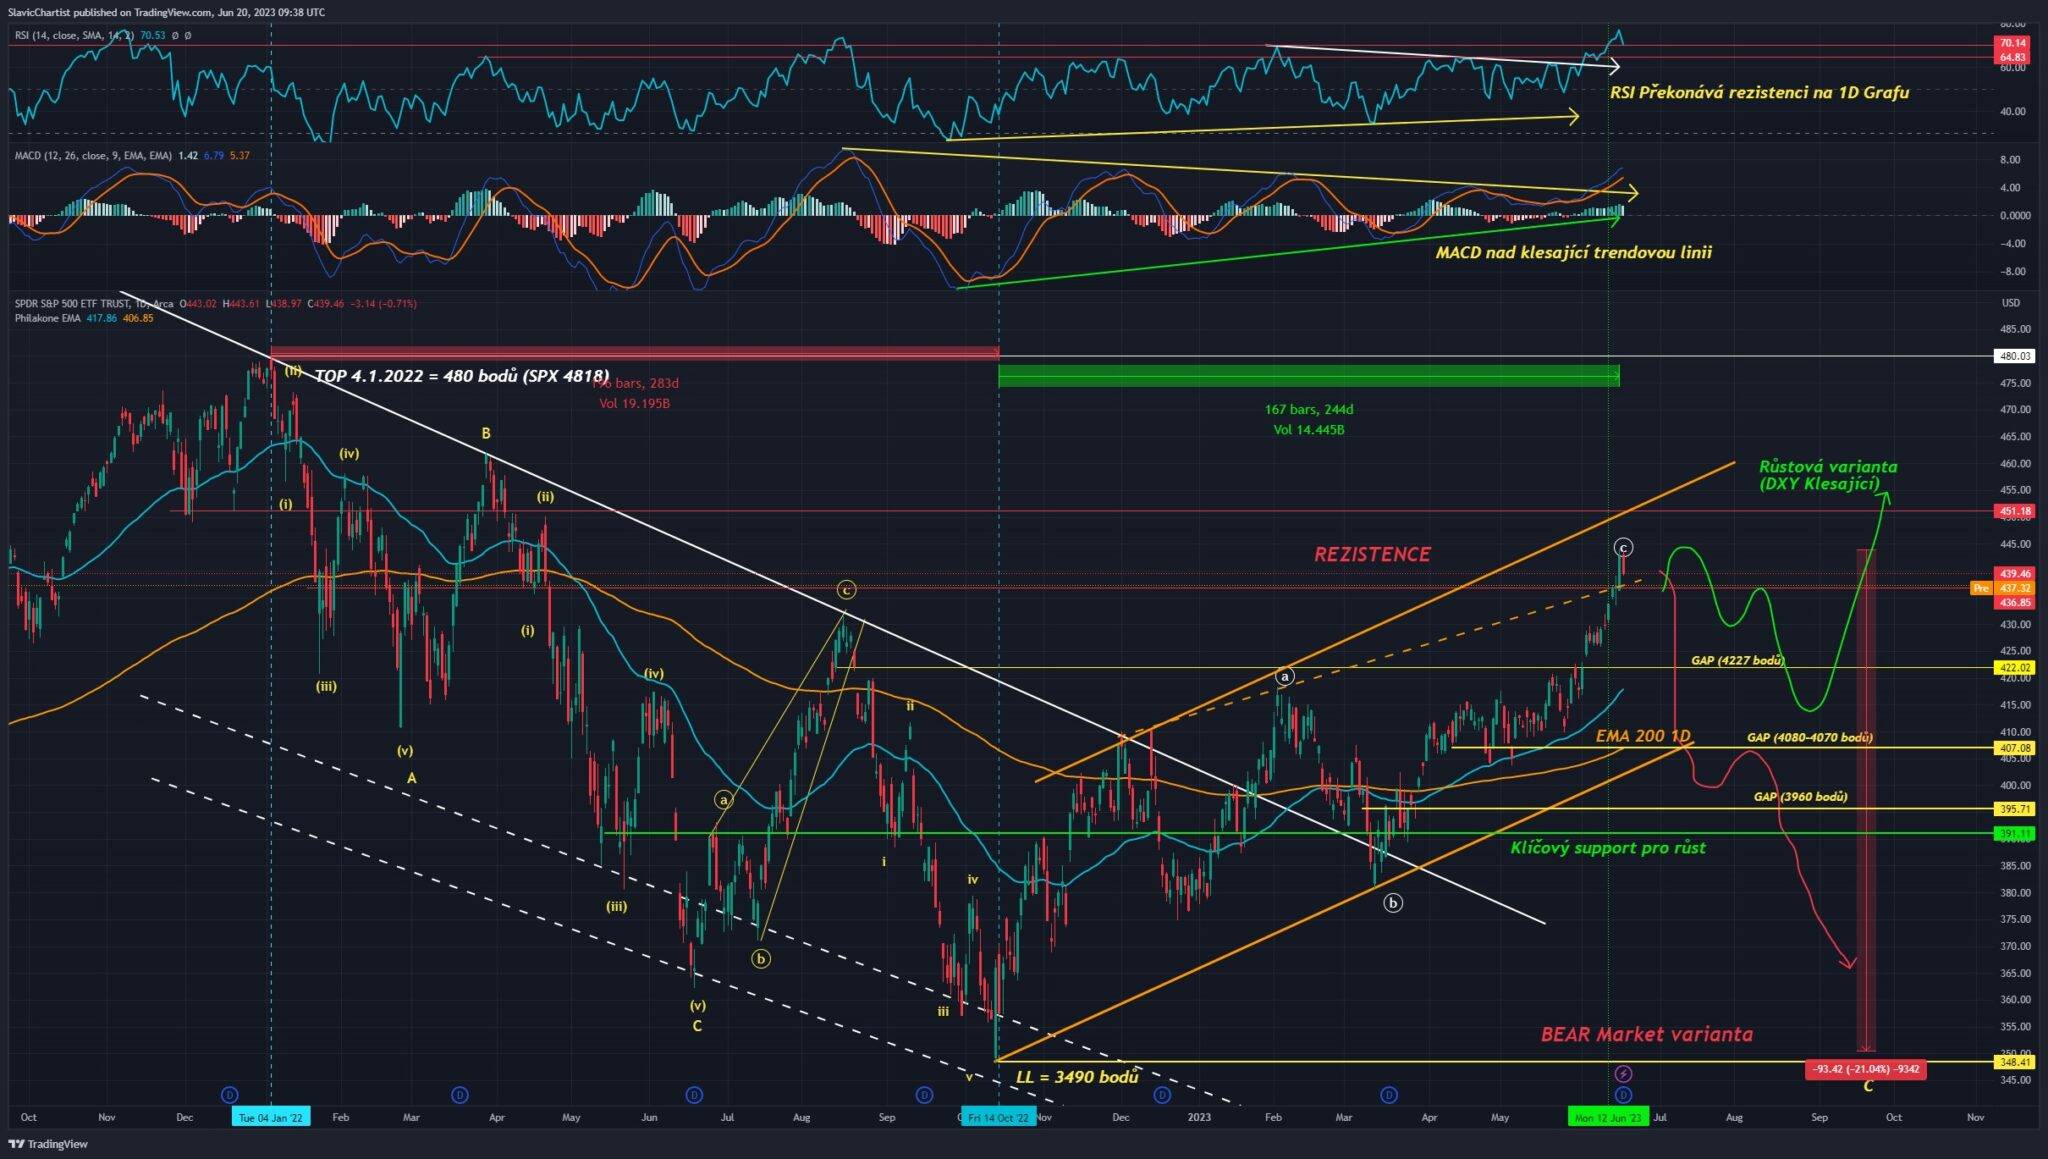Screen dimensions: 2048x1159
Task: Click the orange 'Pre' pre-market price tag
Action: coord(1981,588)
